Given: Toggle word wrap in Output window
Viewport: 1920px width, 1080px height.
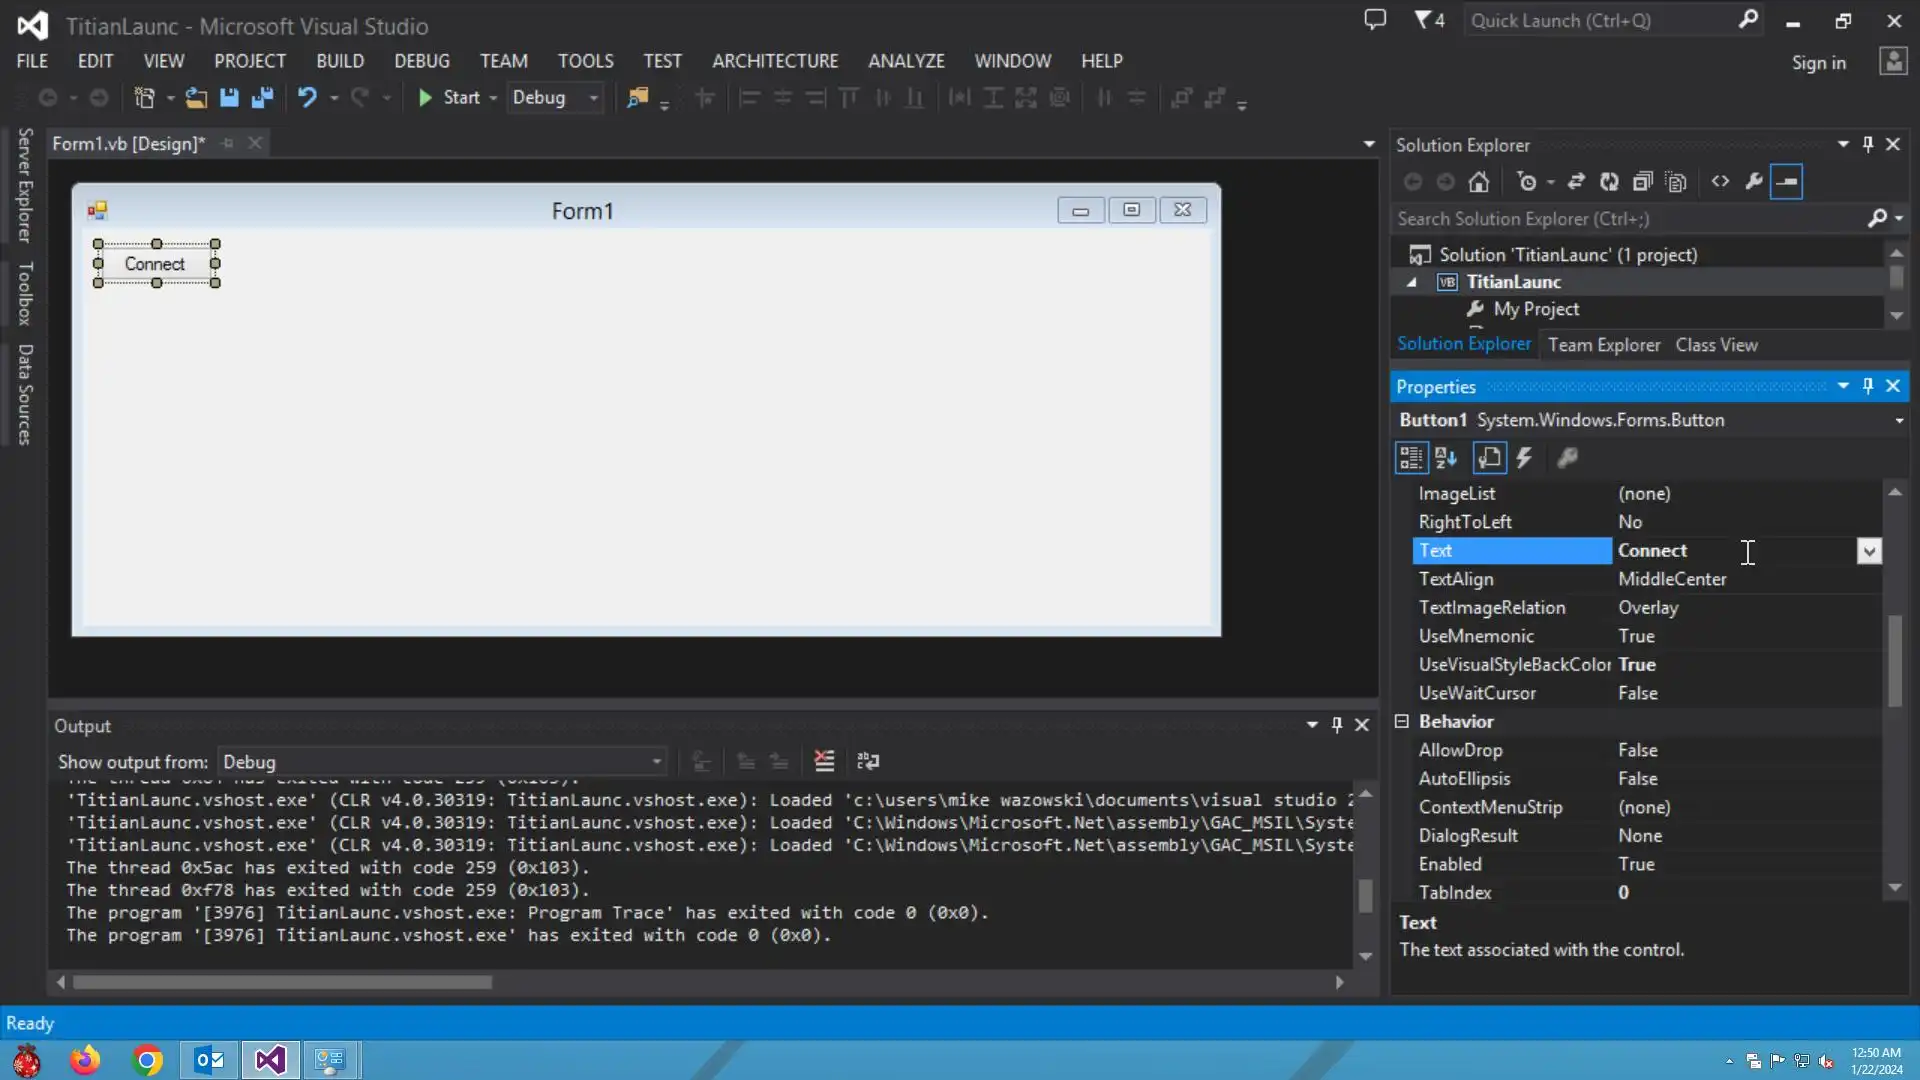Looking at the screenshot, I should click(x=868, y=762).
